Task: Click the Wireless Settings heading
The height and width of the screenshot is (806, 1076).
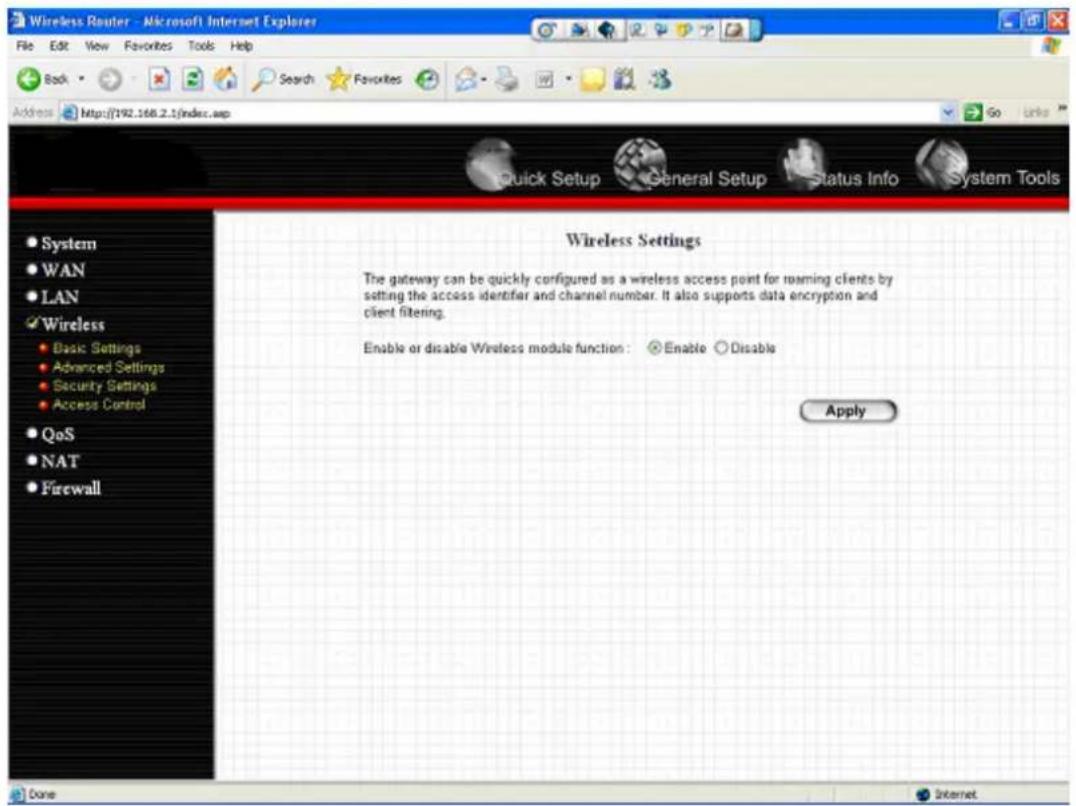Action: [633, 240]
